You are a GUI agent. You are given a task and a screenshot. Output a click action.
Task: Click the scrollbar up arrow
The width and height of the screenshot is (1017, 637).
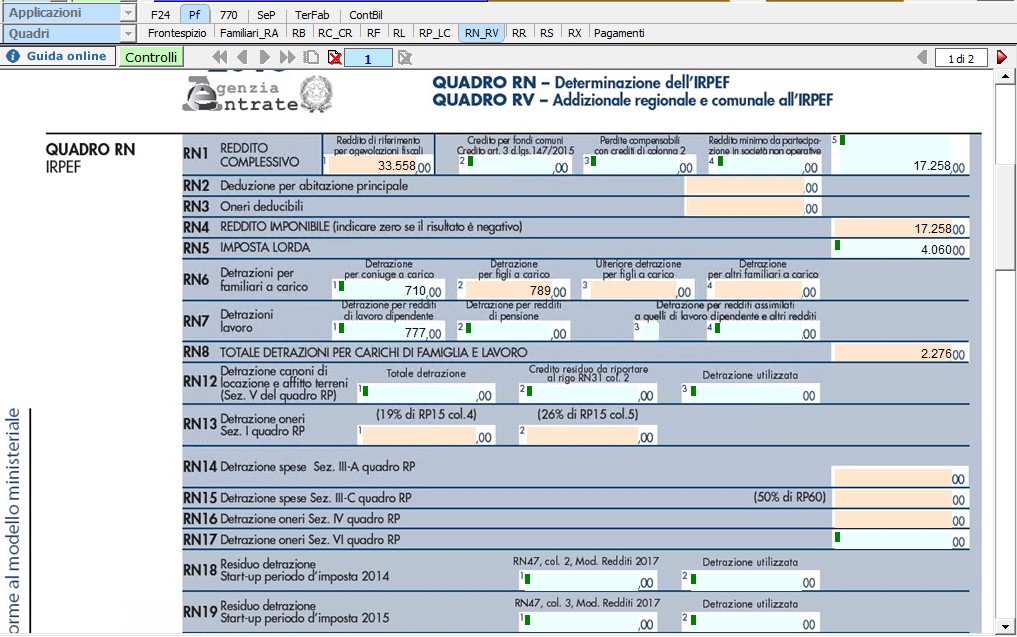1005,77
